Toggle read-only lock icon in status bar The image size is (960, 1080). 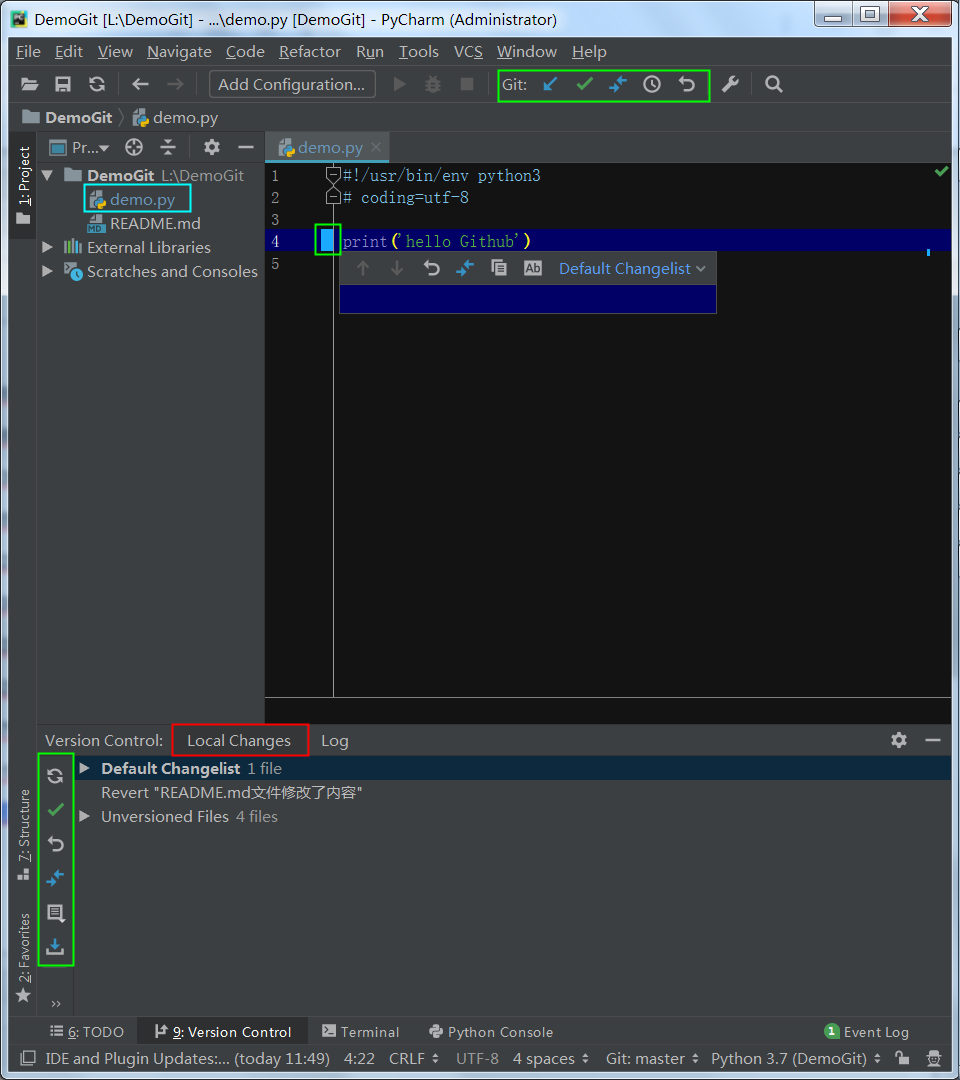[x=902, y=1059]
